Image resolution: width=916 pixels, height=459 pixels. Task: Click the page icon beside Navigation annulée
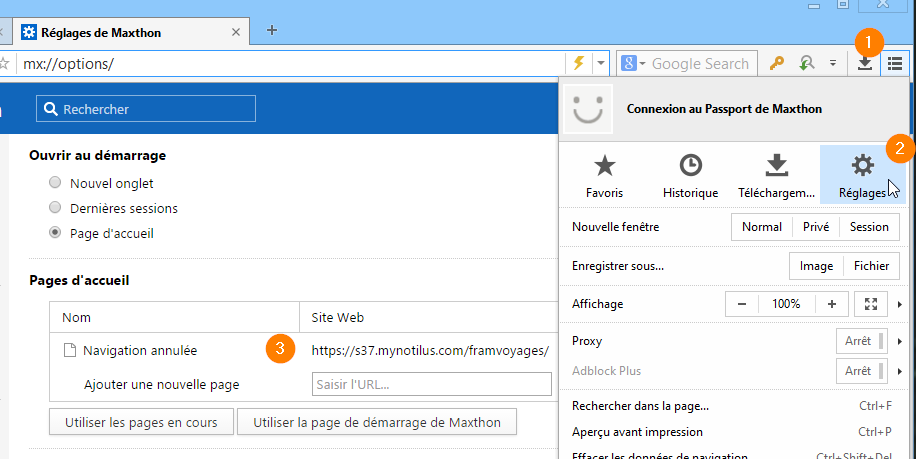pyautogui.click(x=70, y=350)
